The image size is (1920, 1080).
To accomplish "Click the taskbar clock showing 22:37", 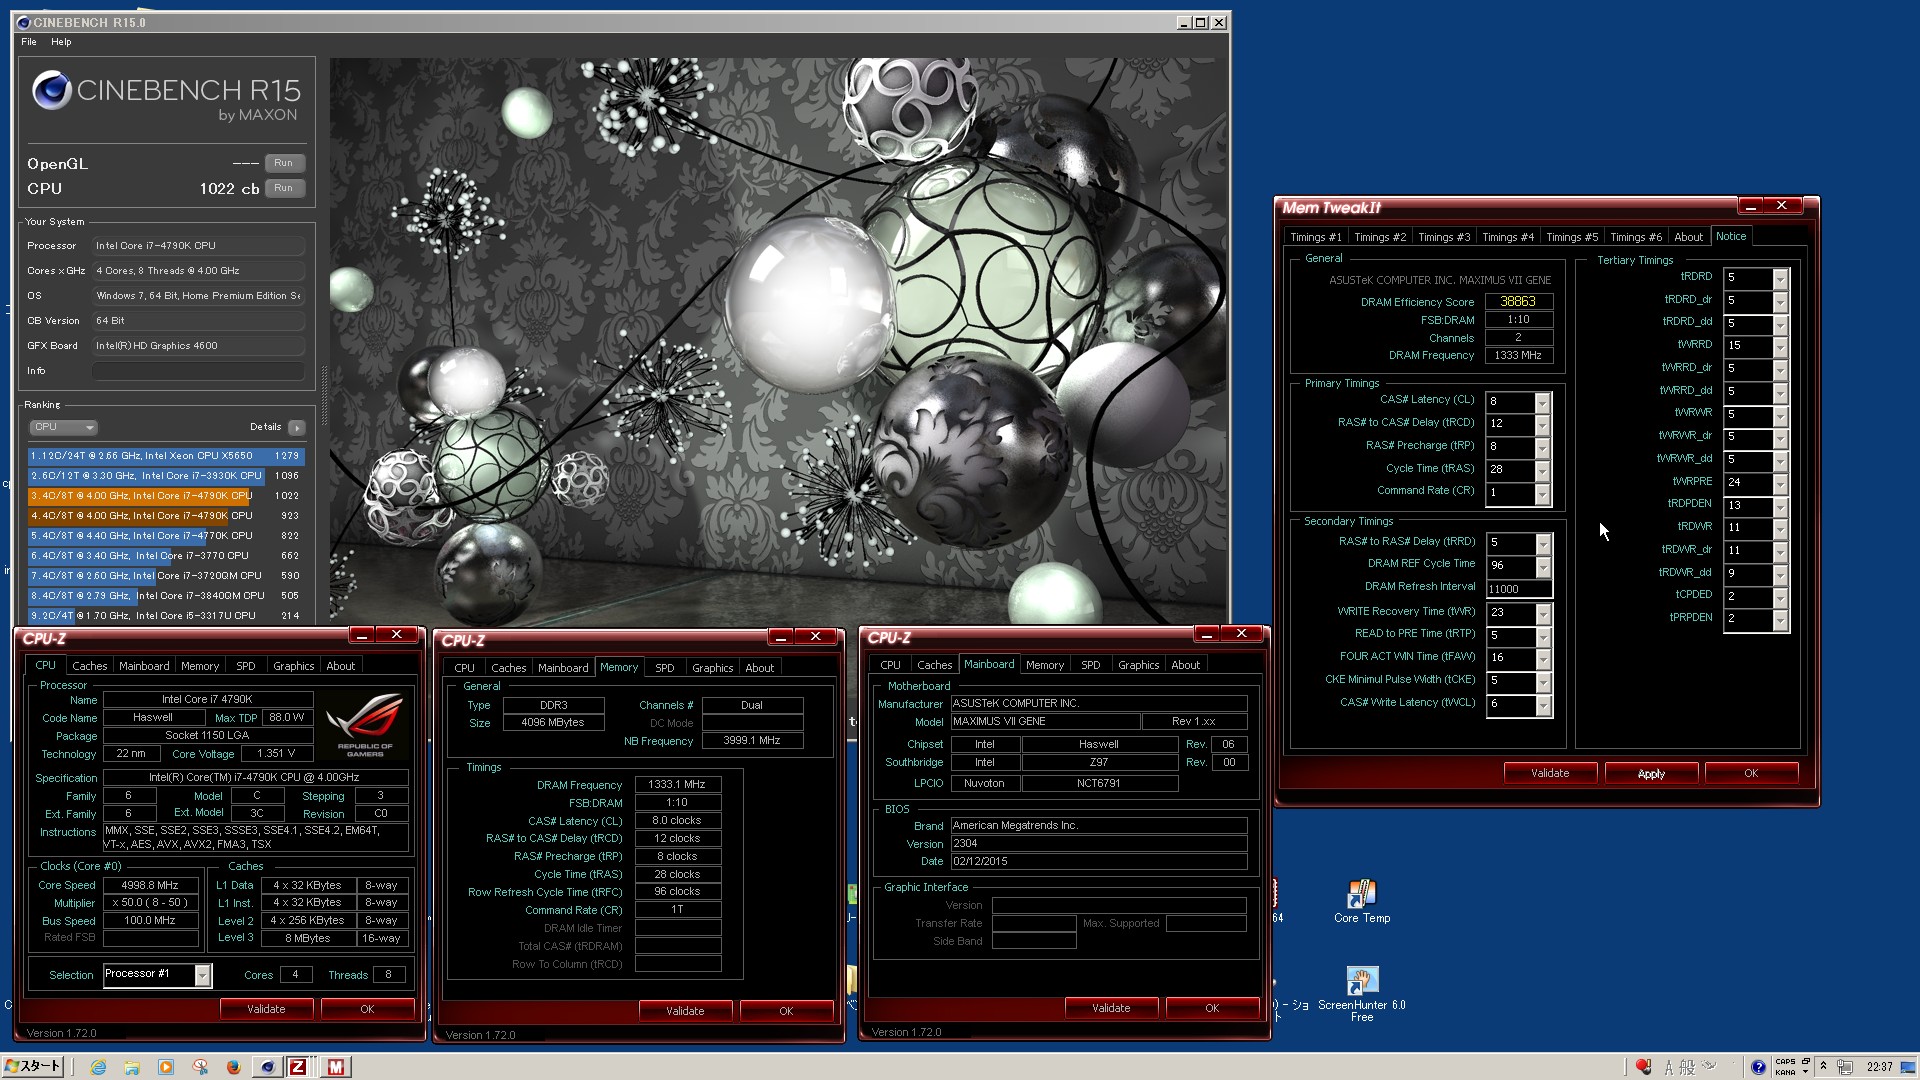I will 1879,1067.
